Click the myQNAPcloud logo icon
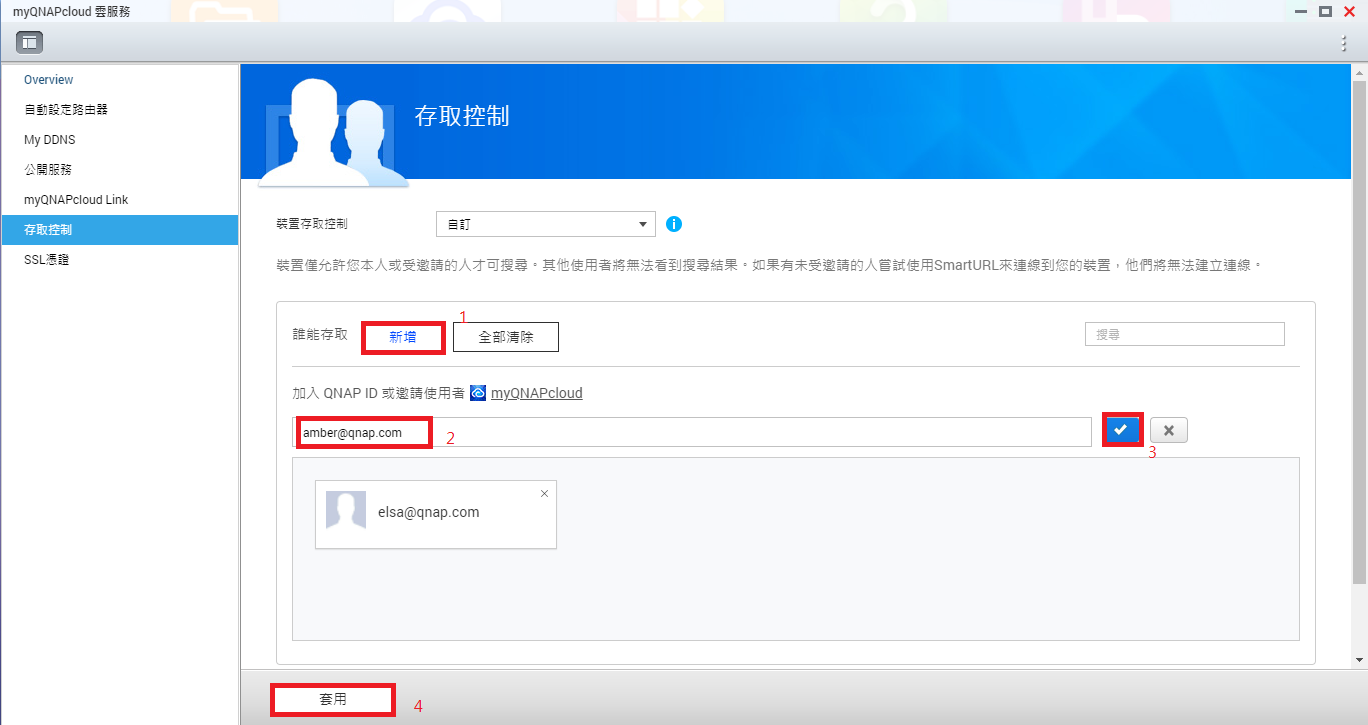This screenshot has height=725, width=1368. point(478,393)
